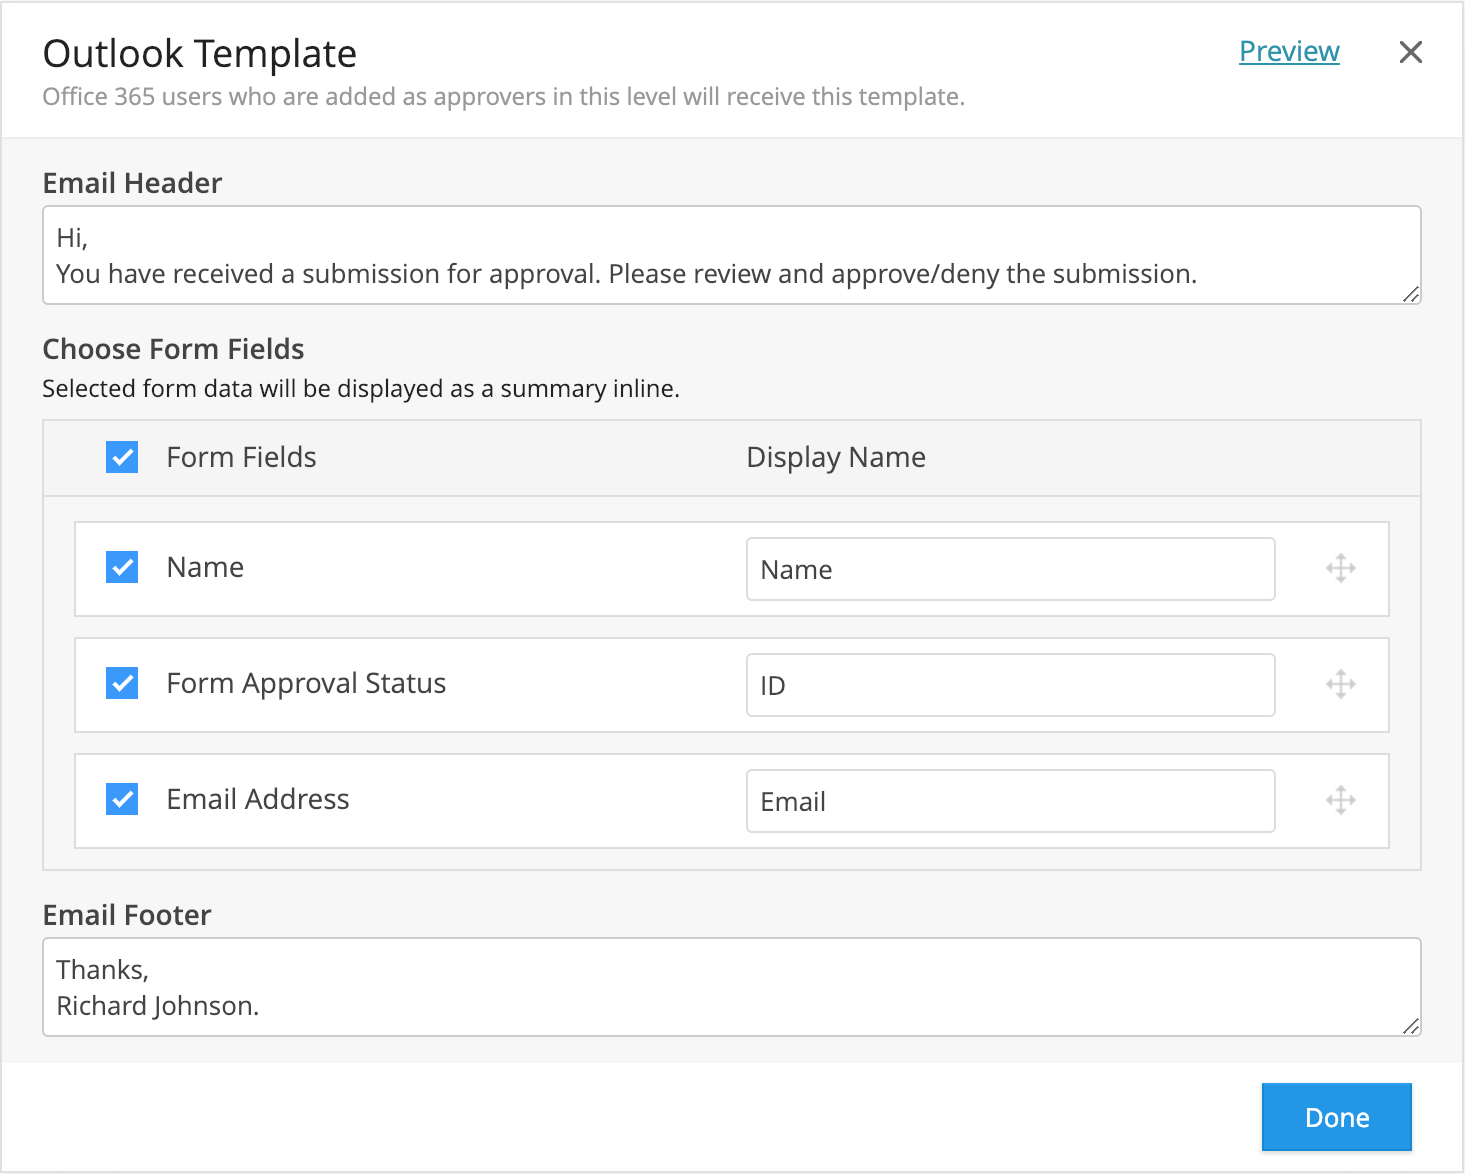Click the Done button
This screenshot has height=1174, width=1465.
[1336, 1117]
